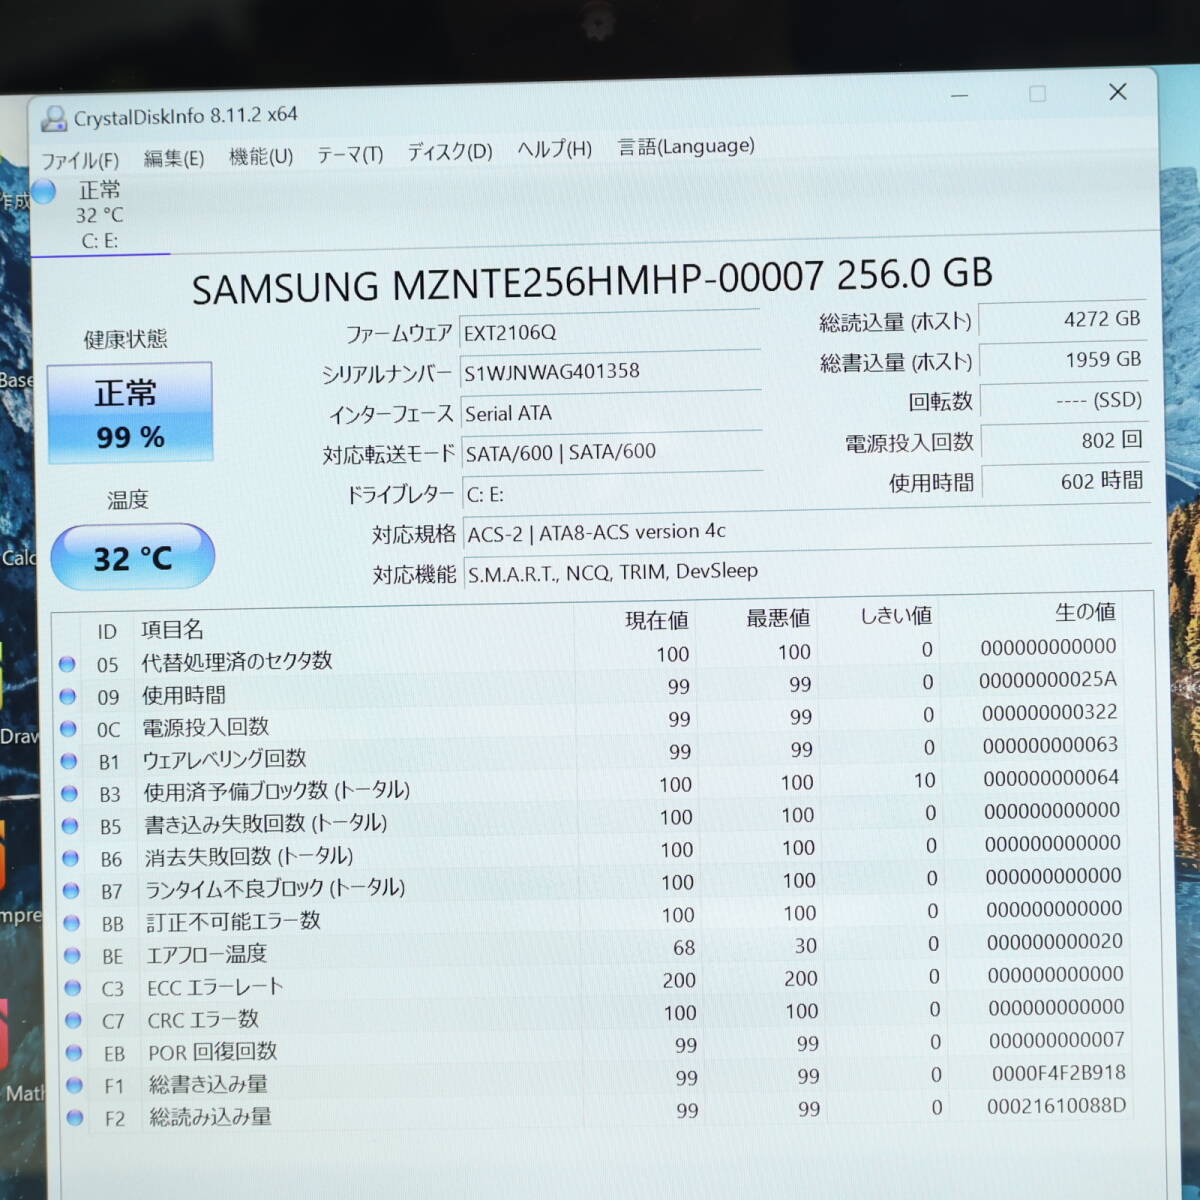Click status dot for ID B5 書き込み失敗回数
The image size is (1200, 1200).
click(x=70, y=826)
